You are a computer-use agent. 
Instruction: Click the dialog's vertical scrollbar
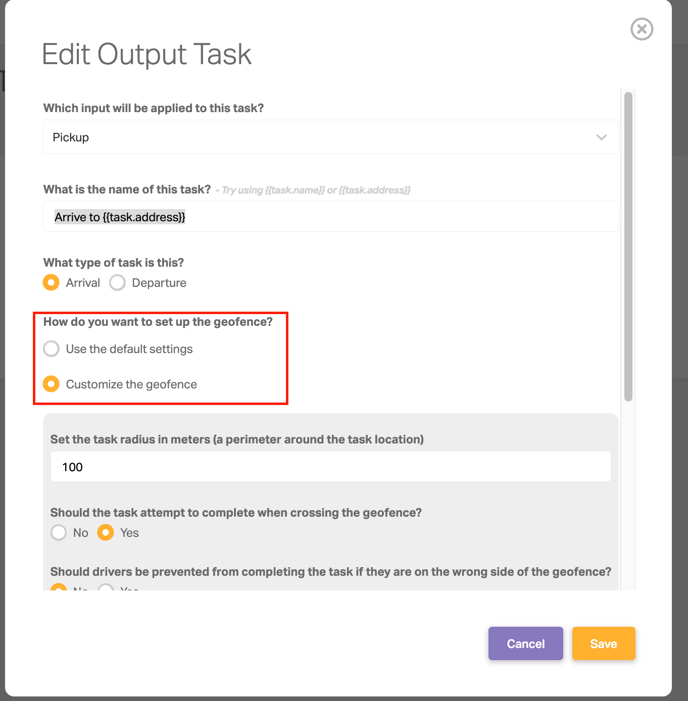pos(628,247)
